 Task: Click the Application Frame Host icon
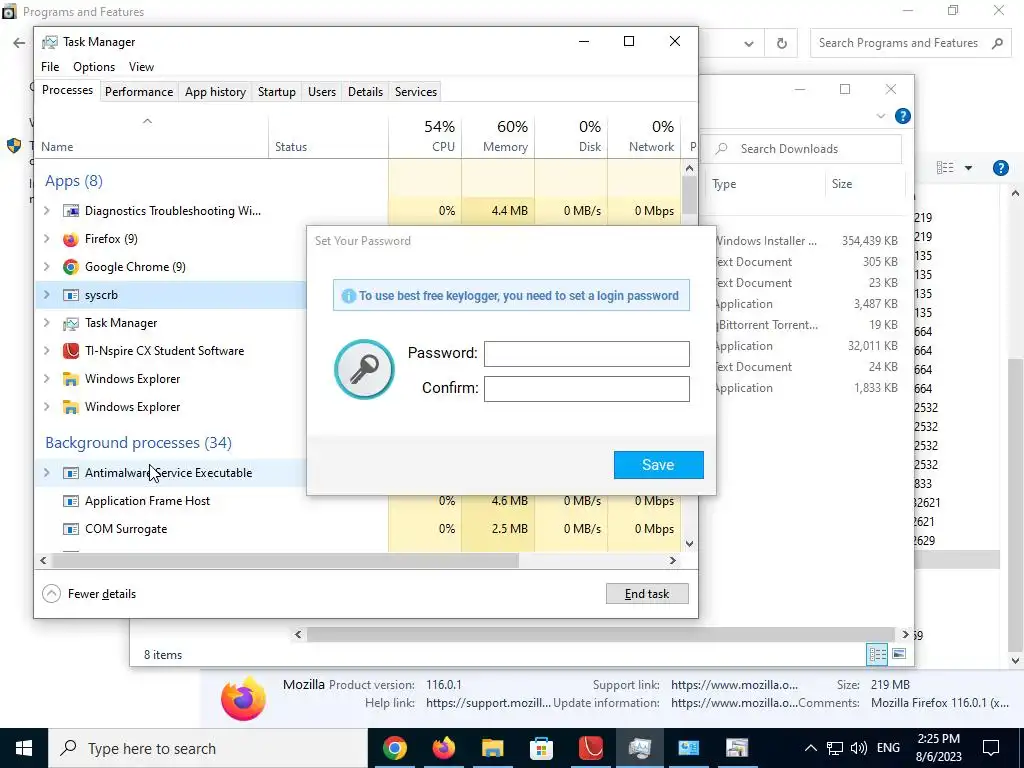point(71,501)
